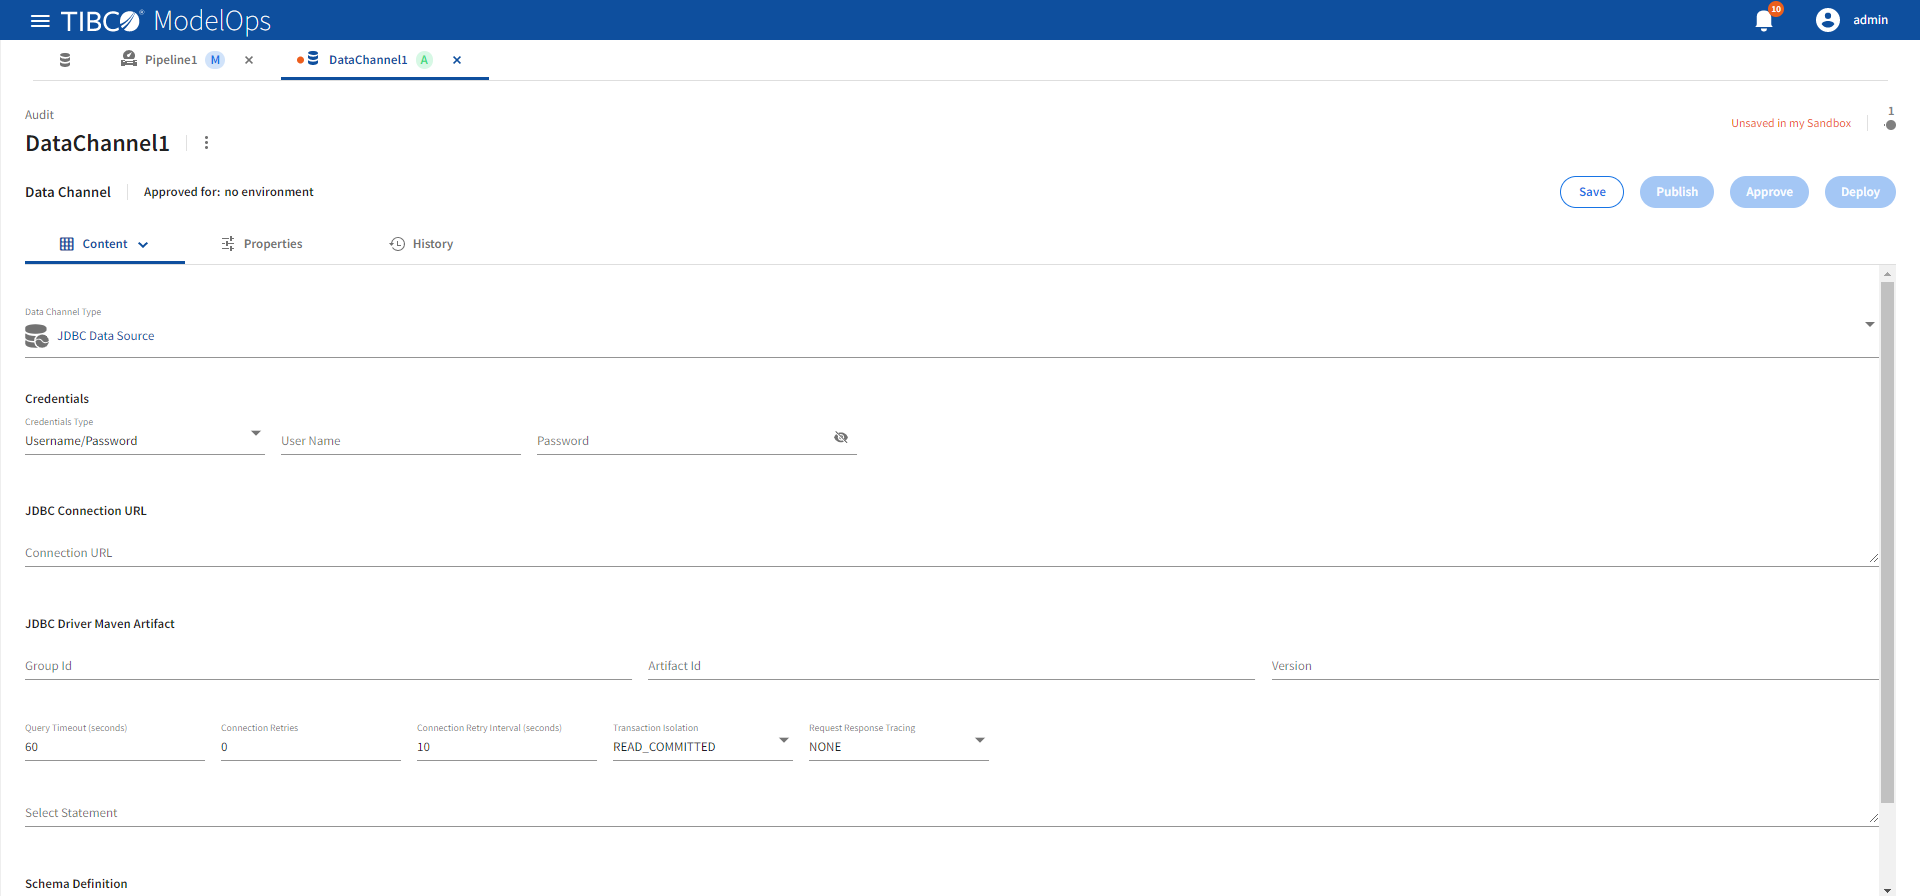Click the version indicator dot icon
Viewport: 1920px width, 896px height.
[x=1890, y=125]
